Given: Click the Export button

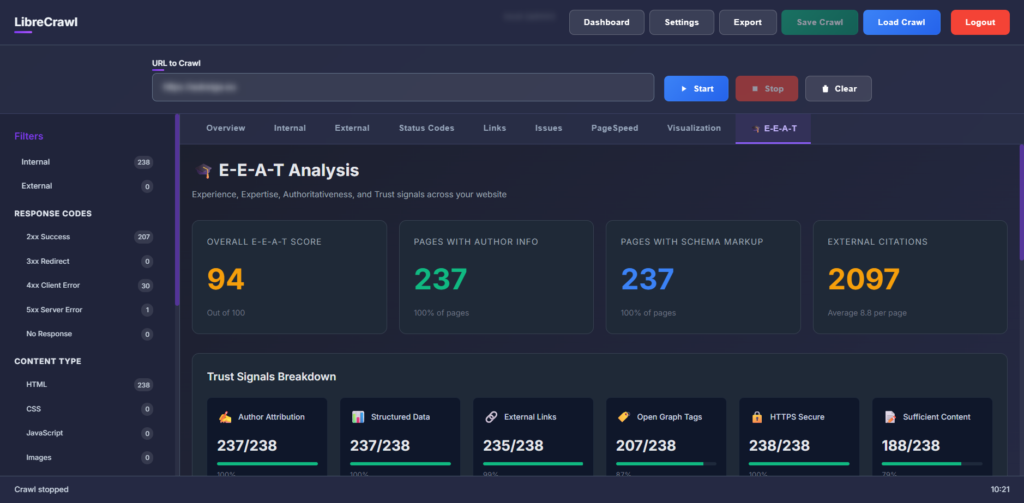Looking at the screenshot, I should pos(748,22).
